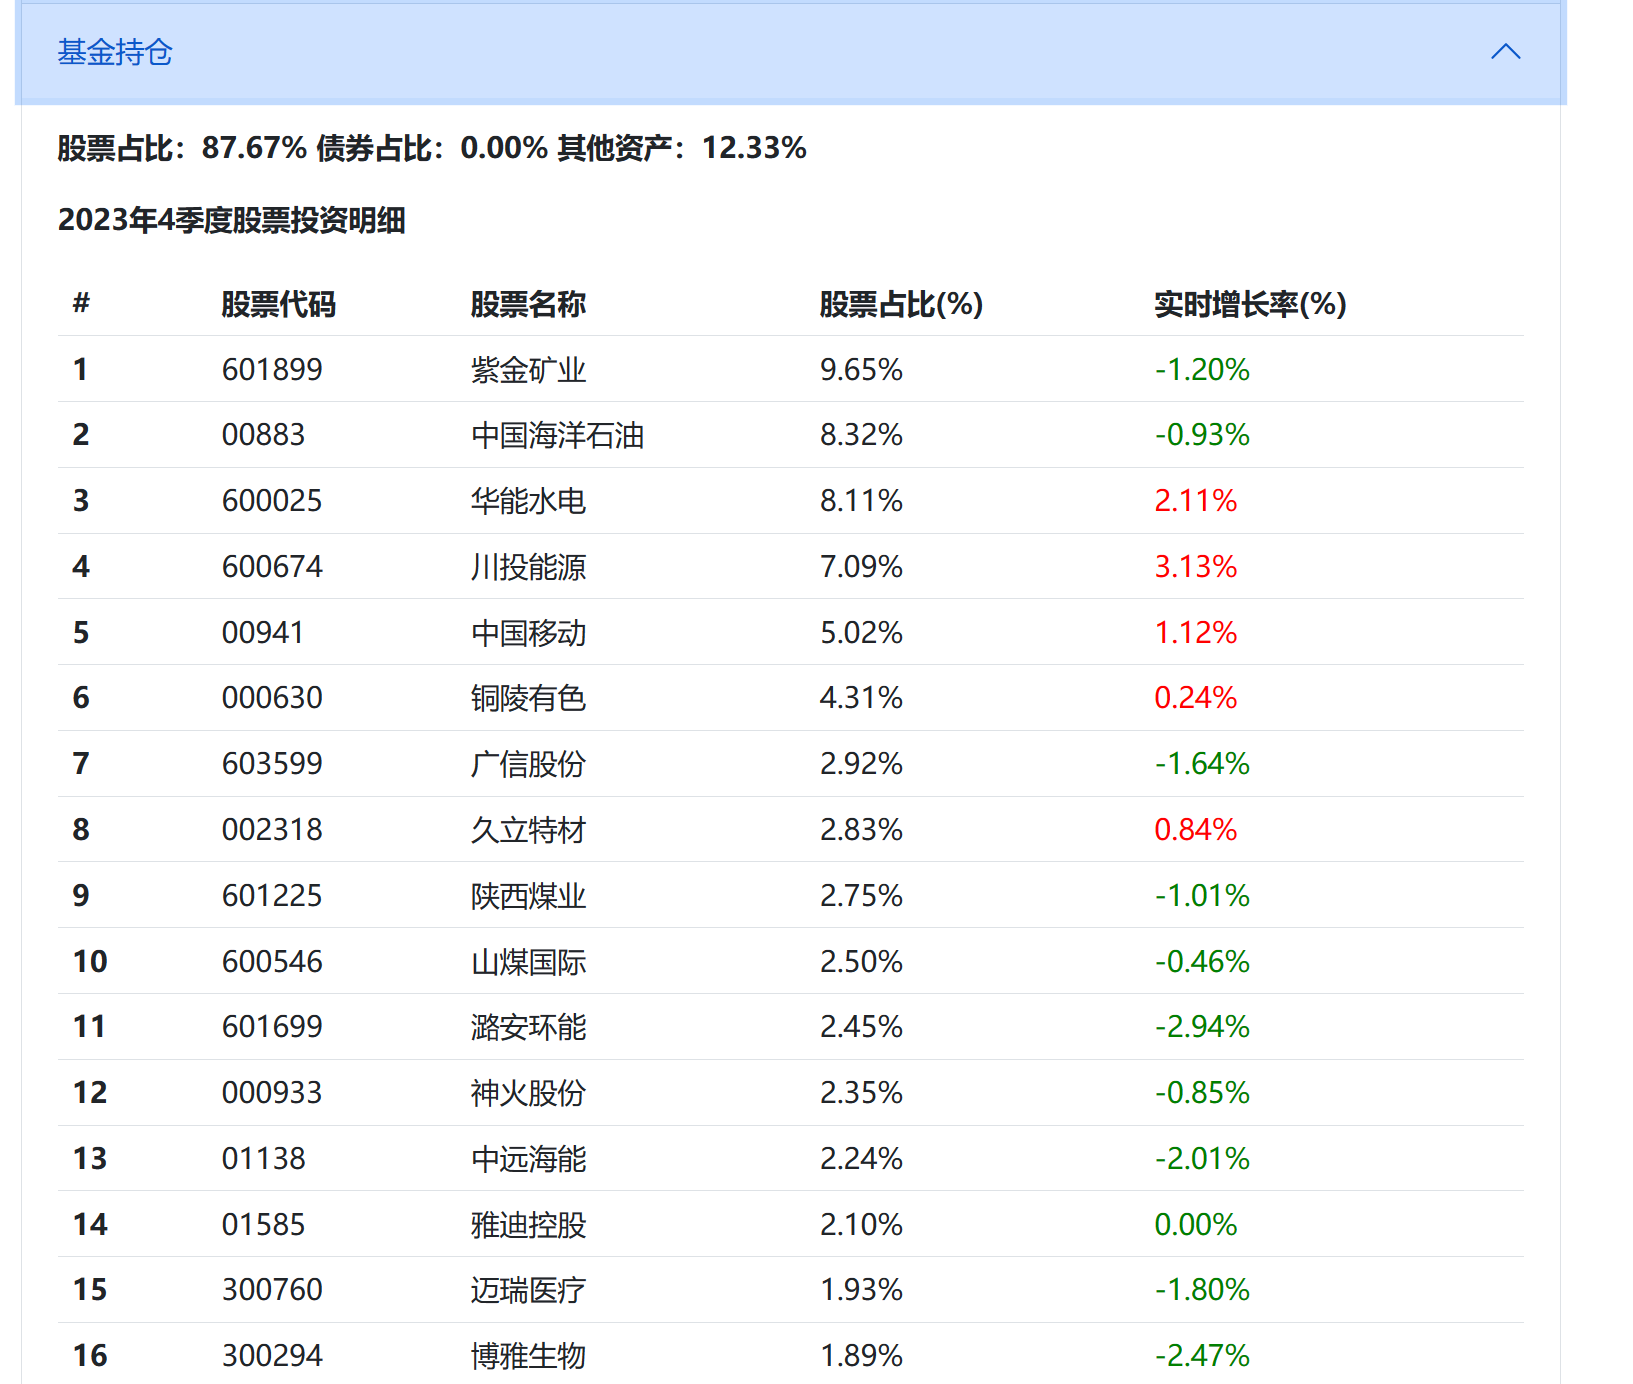Click the 2.11% growth rate value
Image resolution: width=1633 pixels, height=1384 pixels.
[x=1196, y=501]
